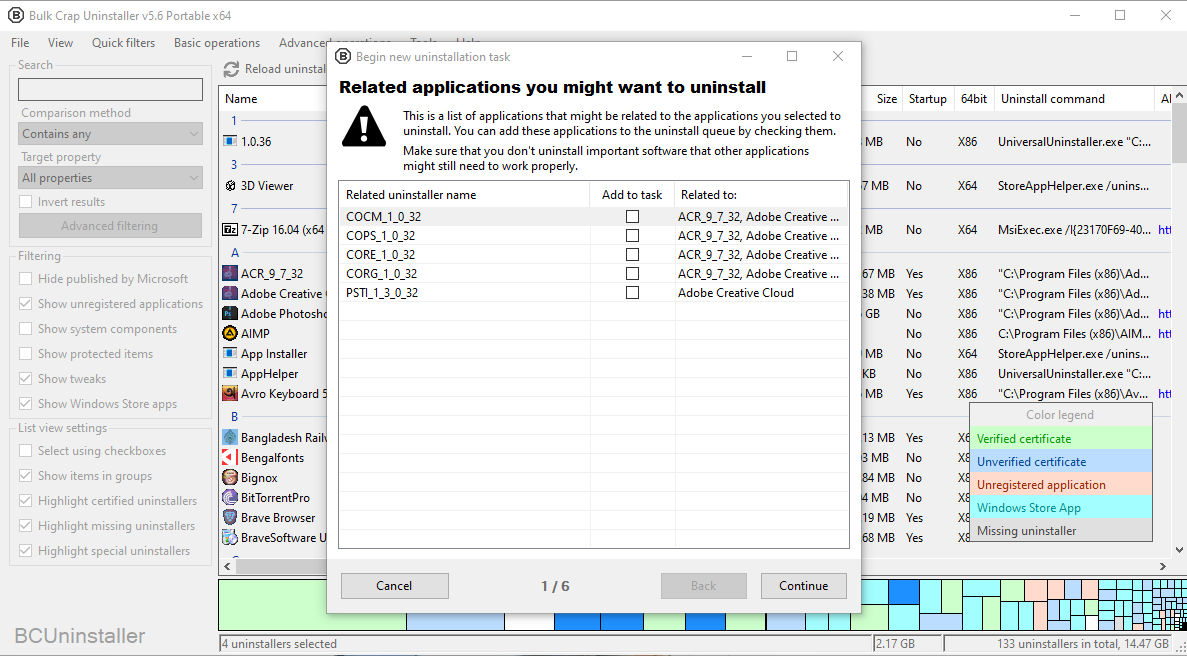Click the ACR_9_7_32 application icon
The width and height of the screenshot is (1187, 656).
(x=230, y=273)
